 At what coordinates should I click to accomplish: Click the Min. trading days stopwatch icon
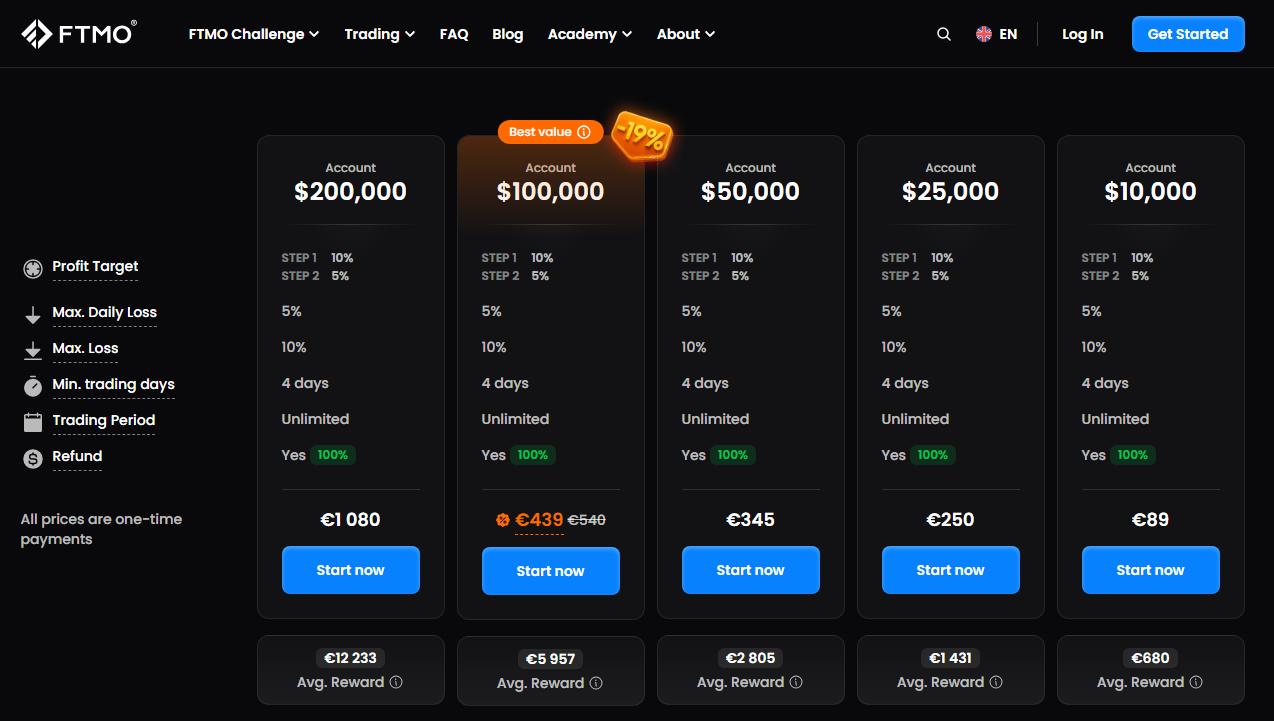click(31, 384)
